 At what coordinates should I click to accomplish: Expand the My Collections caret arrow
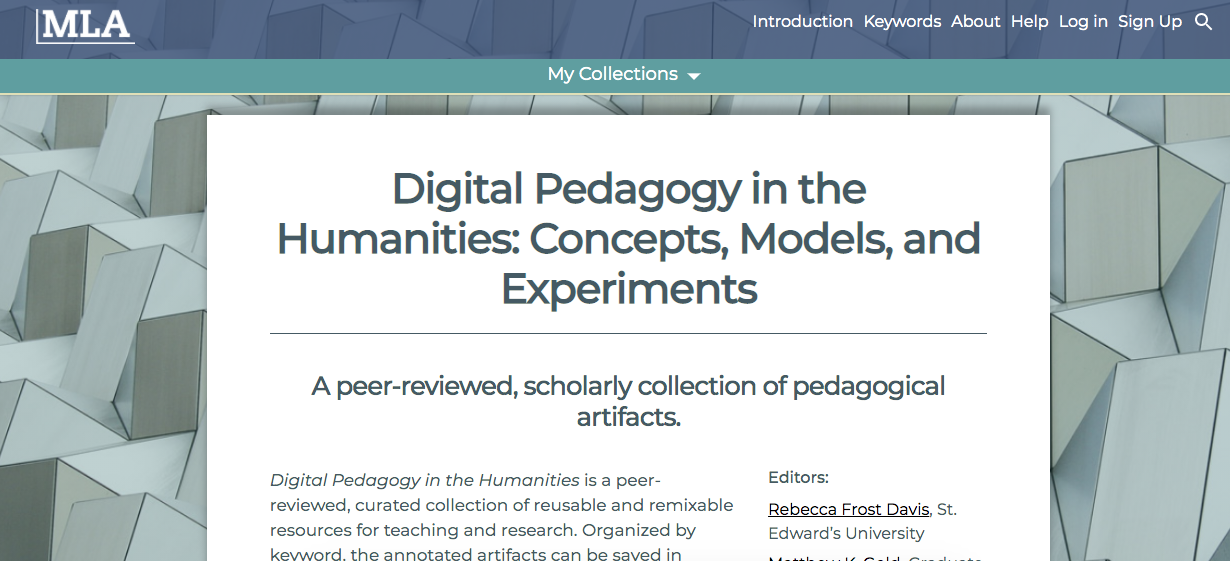tap(694, 76)
